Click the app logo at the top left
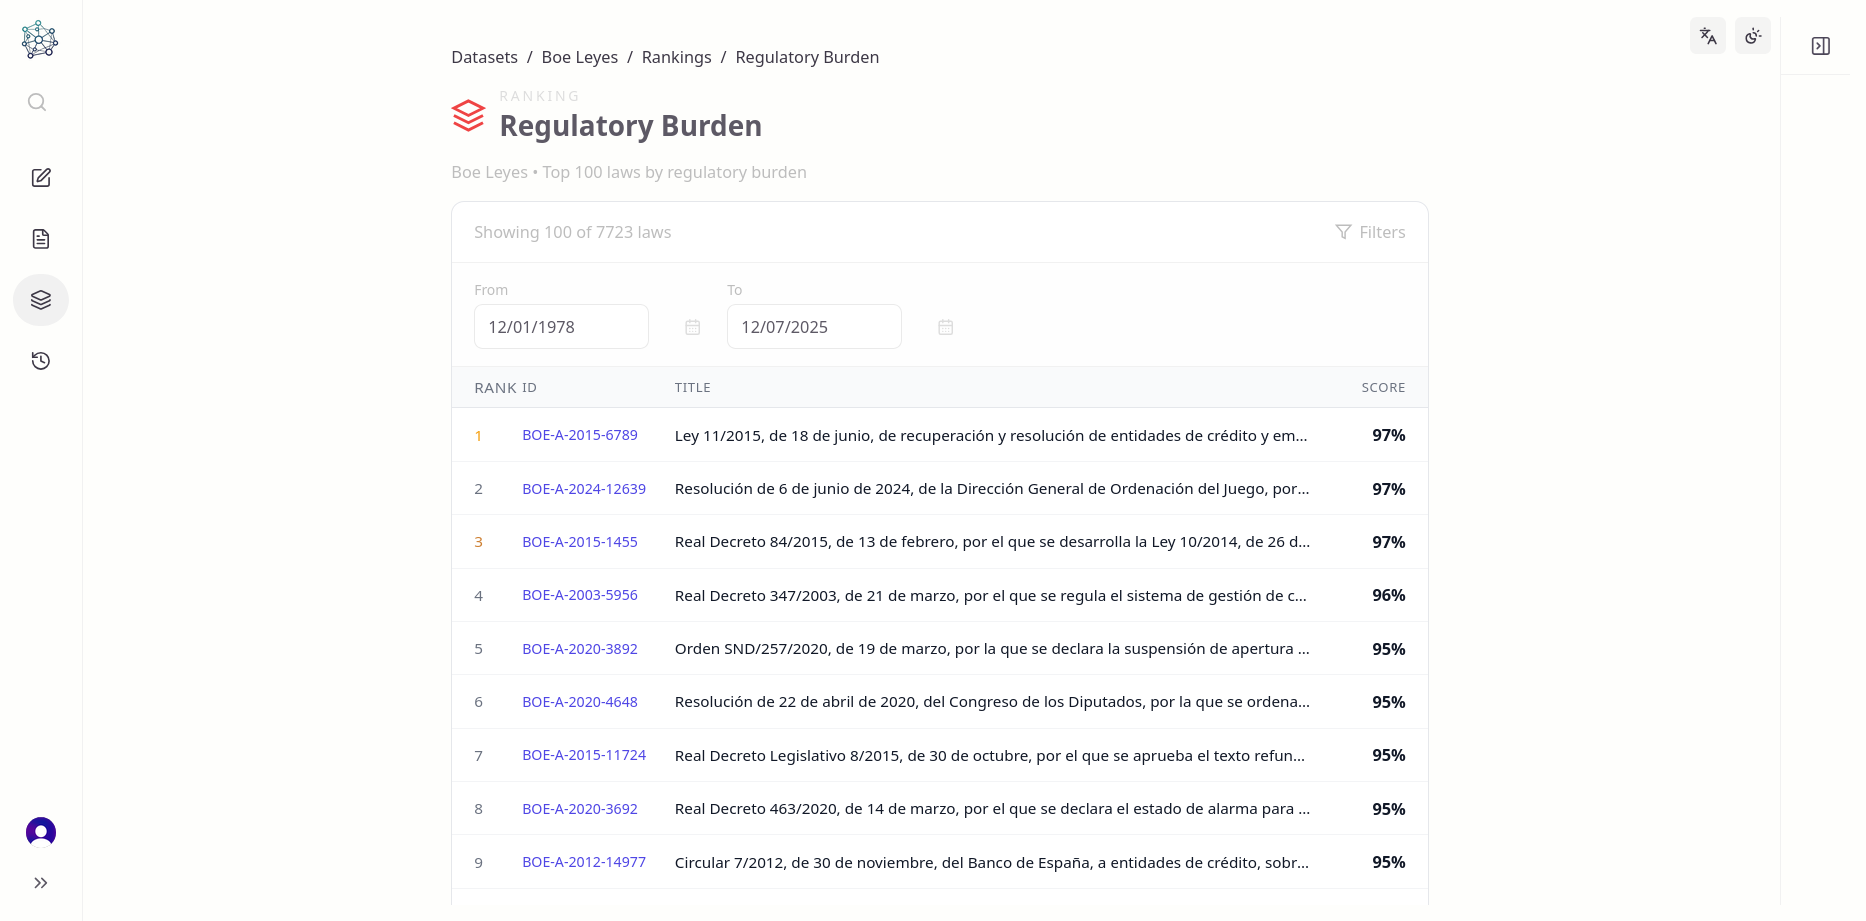 39,39
